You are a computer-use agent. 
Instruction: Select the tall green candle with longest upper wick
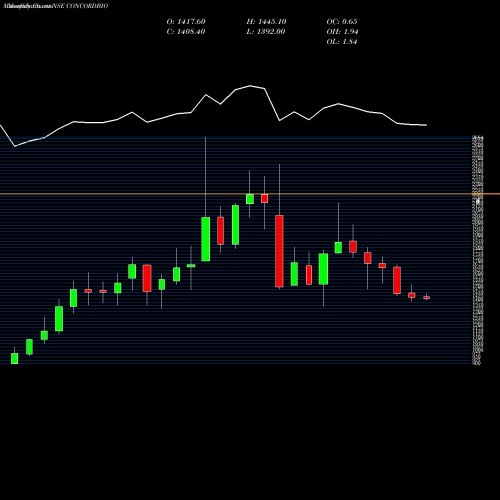click(206, 239)
